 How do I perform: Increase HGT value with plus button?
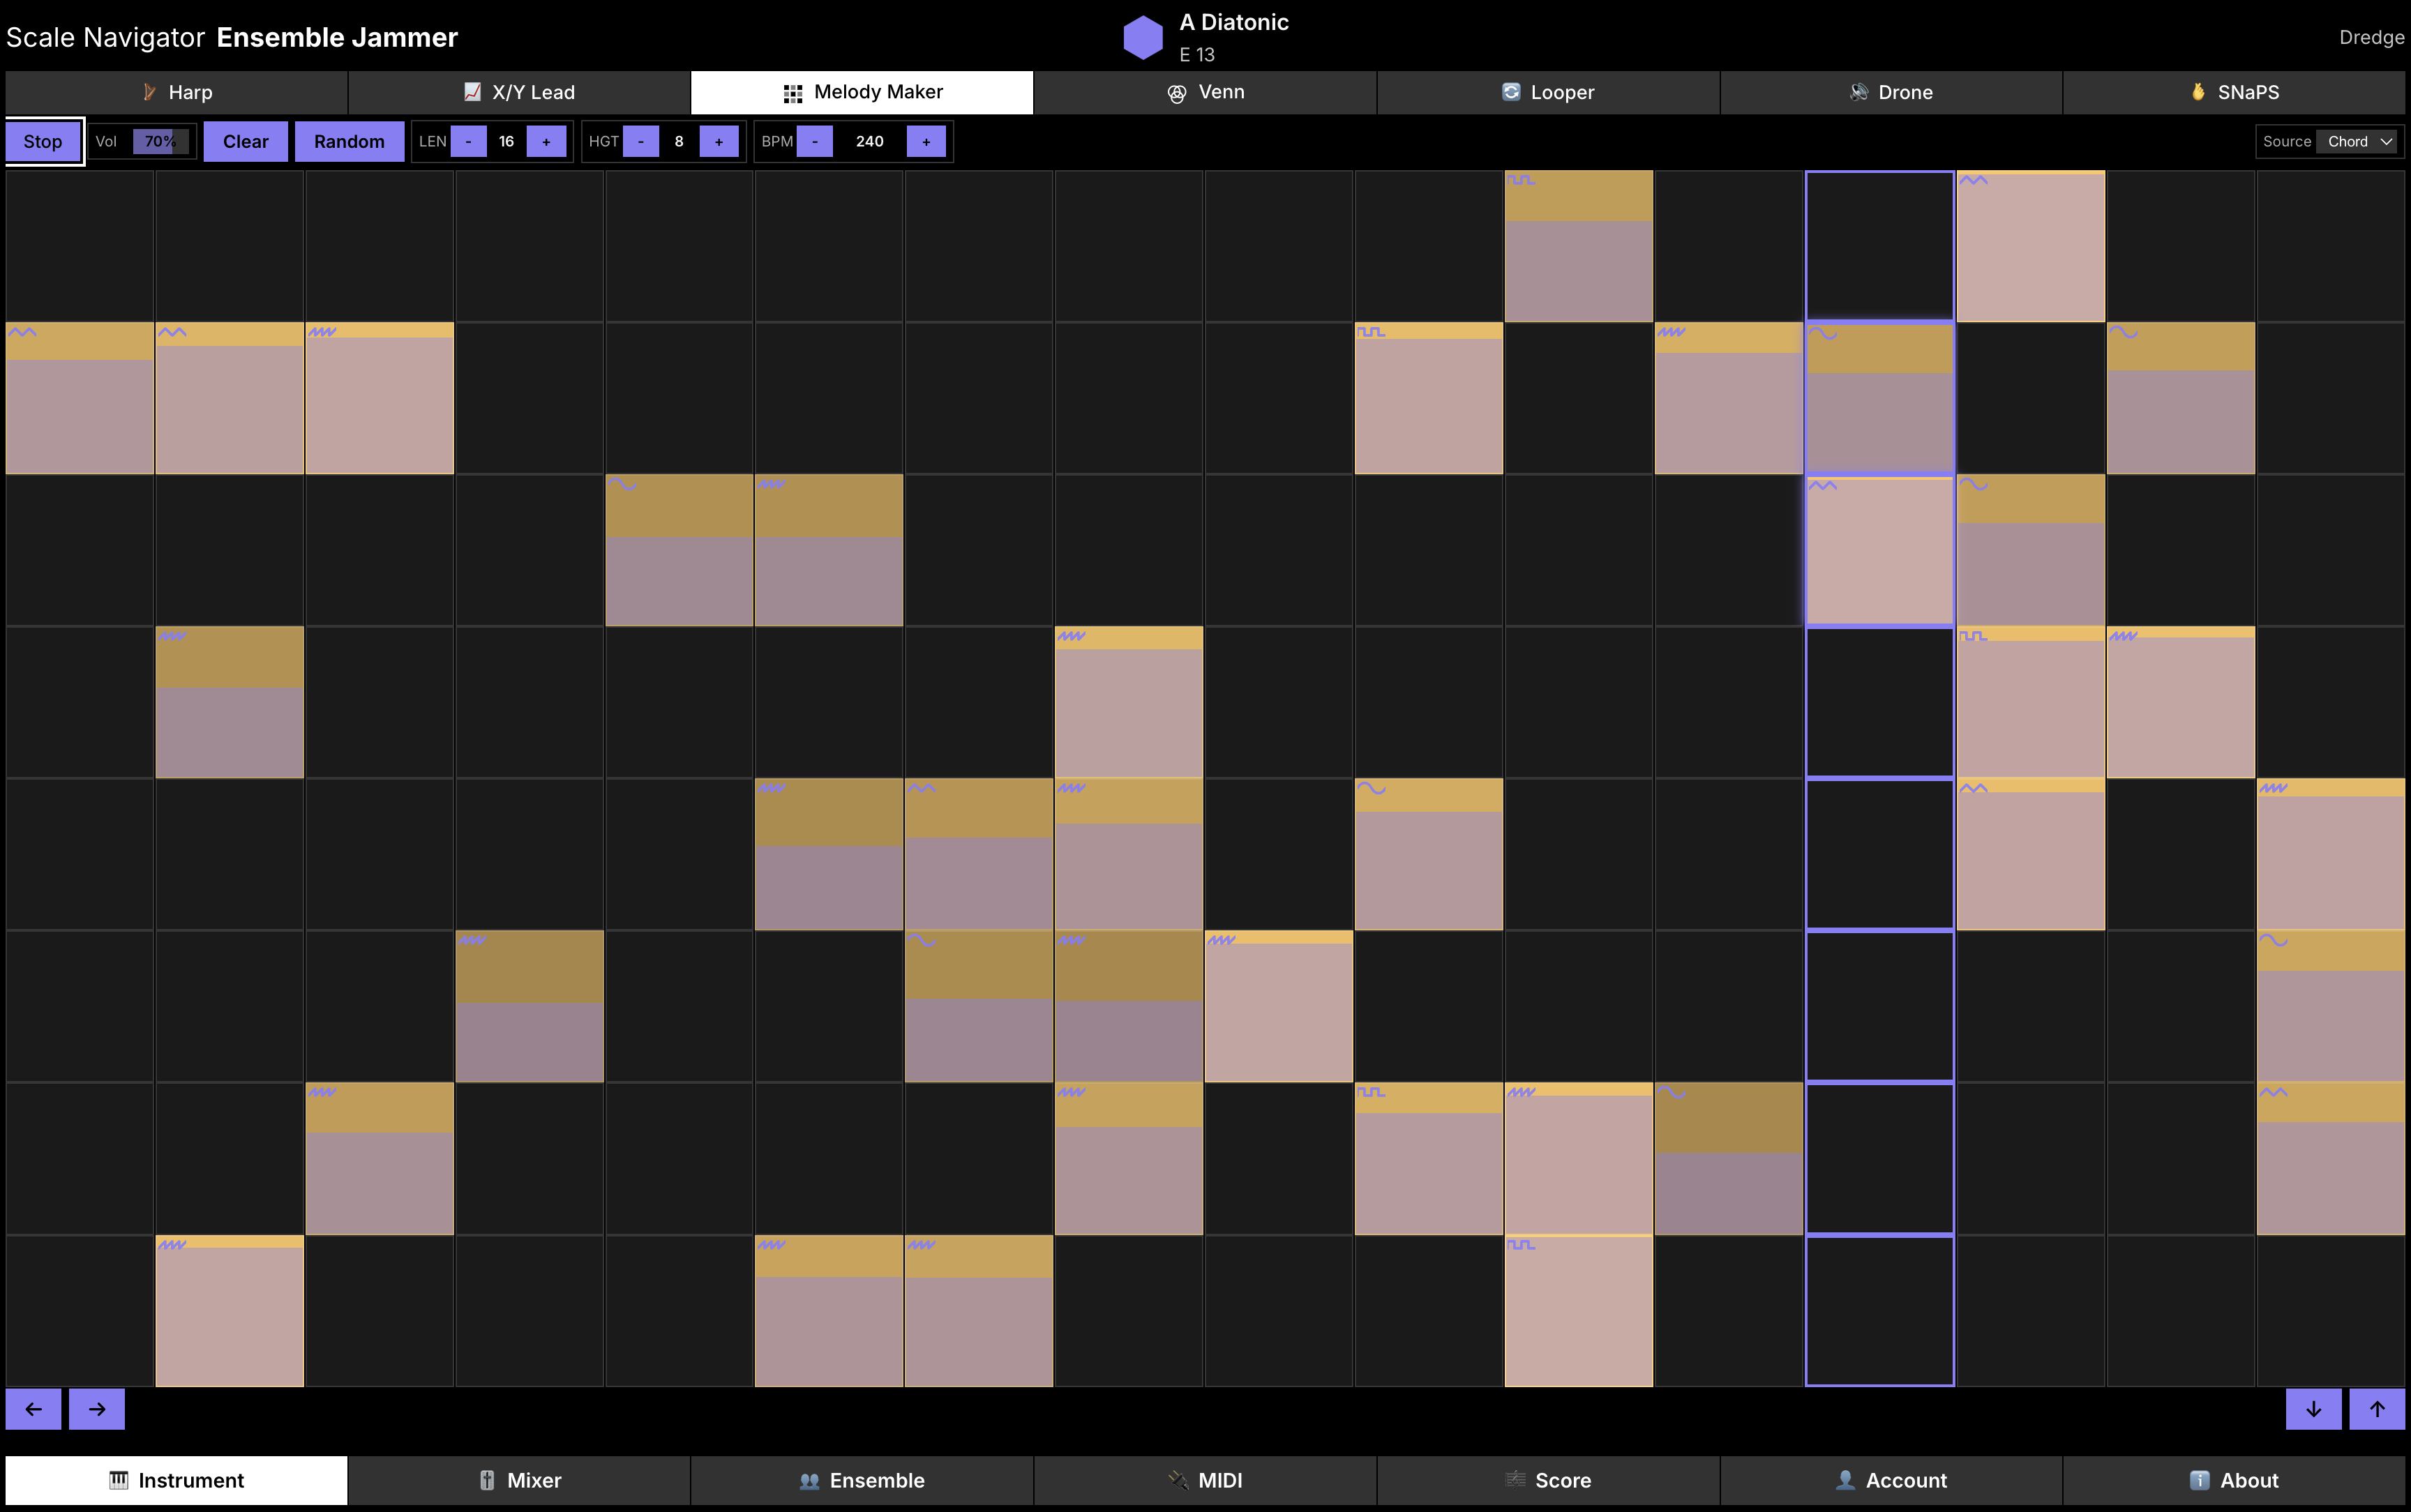click(719, 141)
